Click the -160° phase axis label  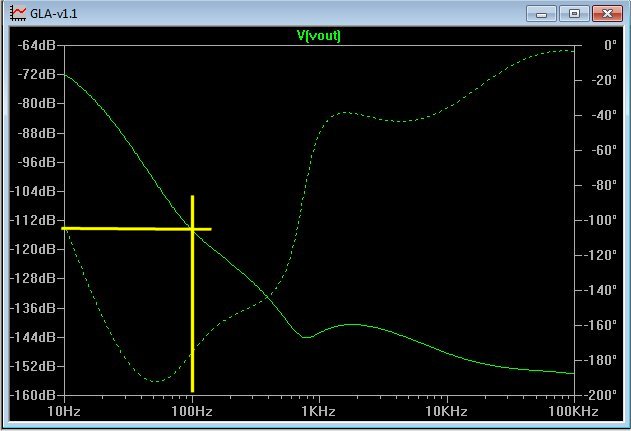click(x=601, y=325)
